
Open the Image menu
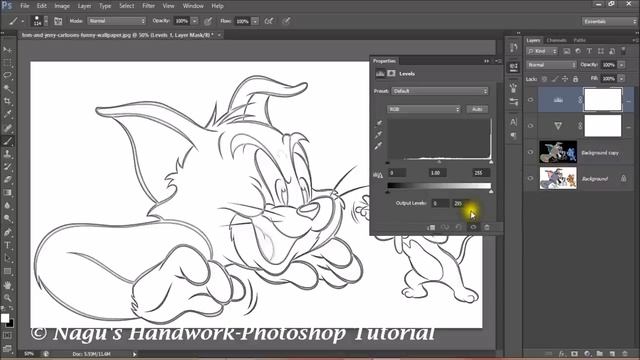click(62, 6)
